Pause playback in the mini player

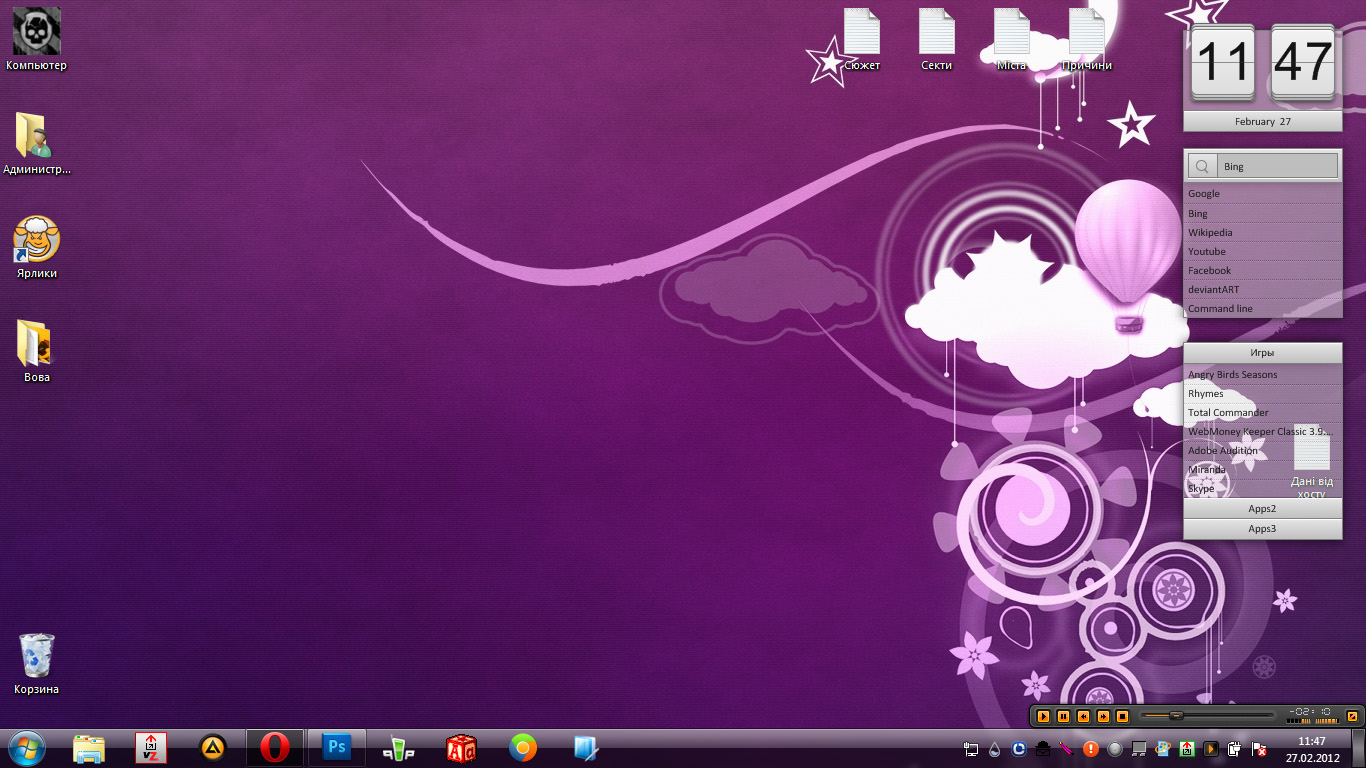[1063, 716]
